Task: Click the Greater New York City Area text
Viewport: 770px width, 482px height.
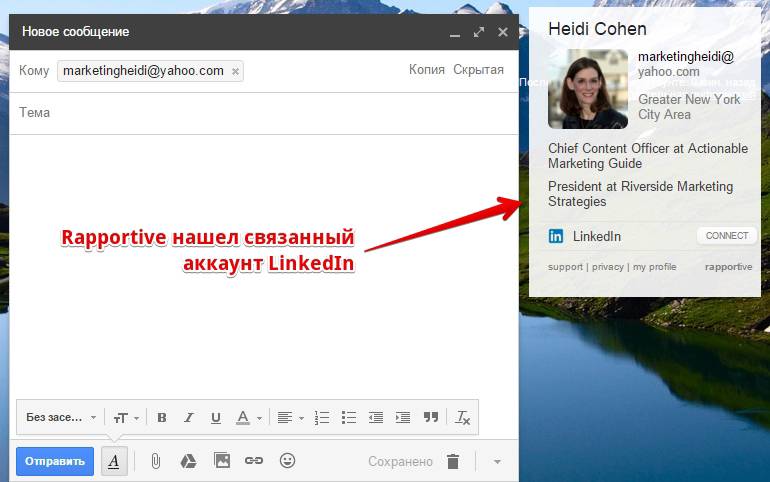Action: 689,107
